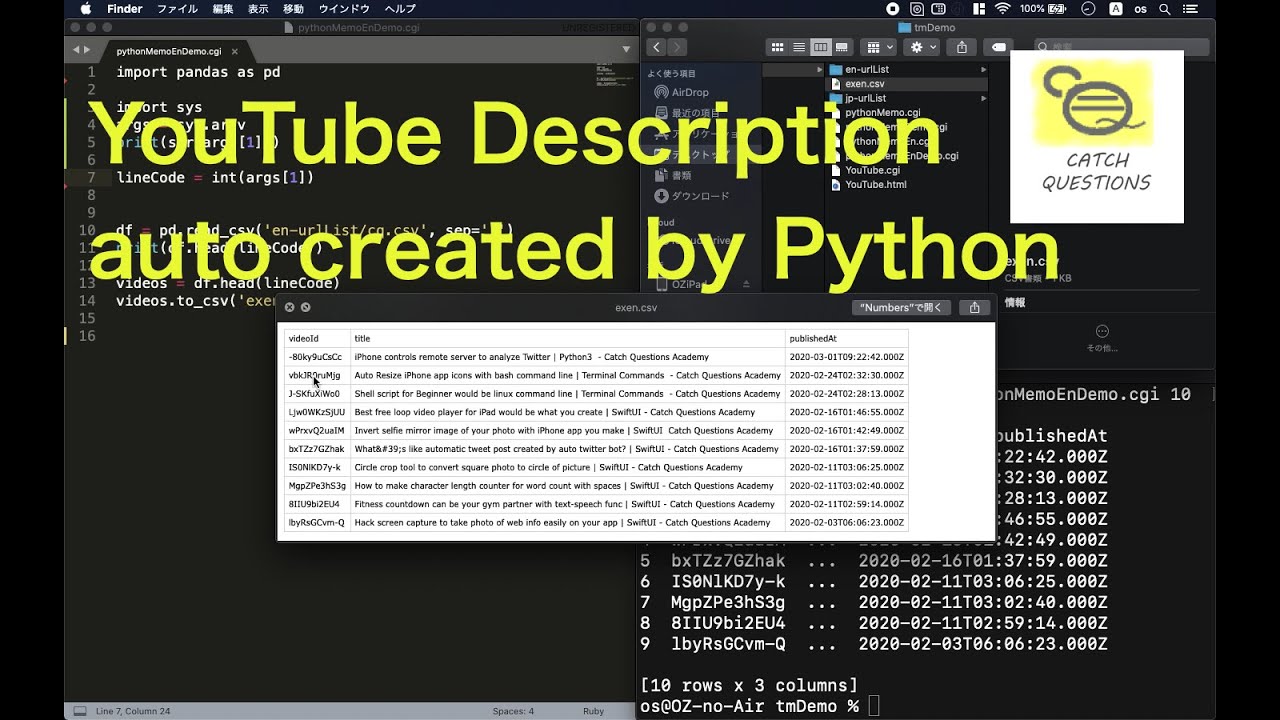Click Quick Look share button
Viewport: 1280px width, 720px height.
[x=974, y=308]
